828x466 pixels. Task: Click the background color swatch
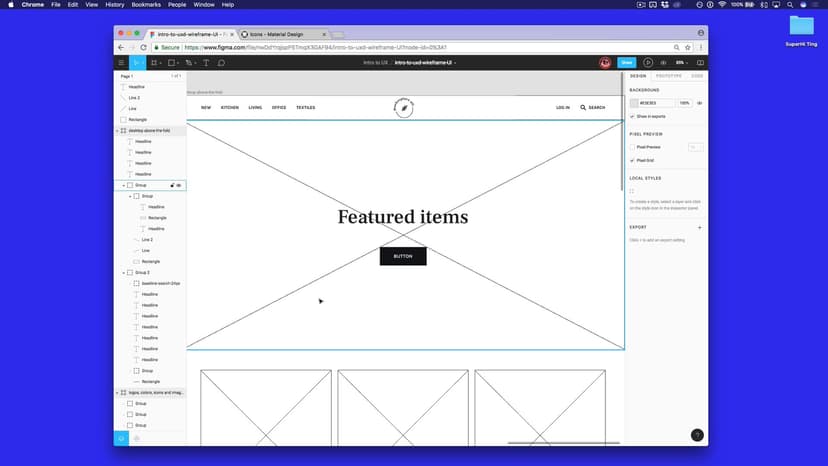634,103
